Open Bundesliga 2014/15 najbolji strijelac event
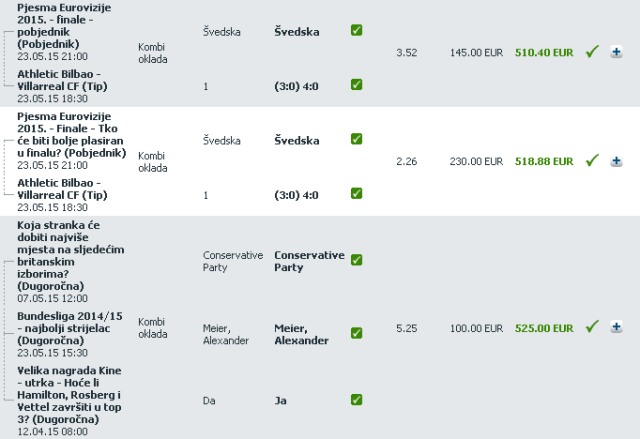Viewport: 640px width, 439px height. coord(70,328)
